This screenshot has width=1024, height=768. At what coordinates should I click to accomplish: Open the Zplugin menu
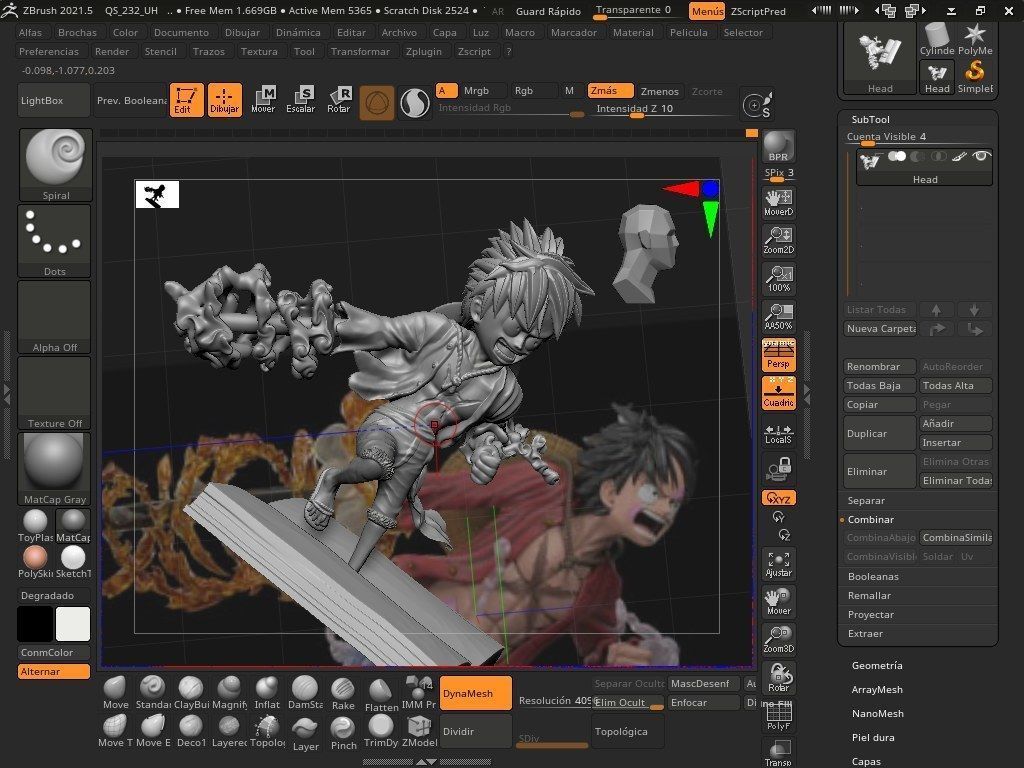[423, 52]
